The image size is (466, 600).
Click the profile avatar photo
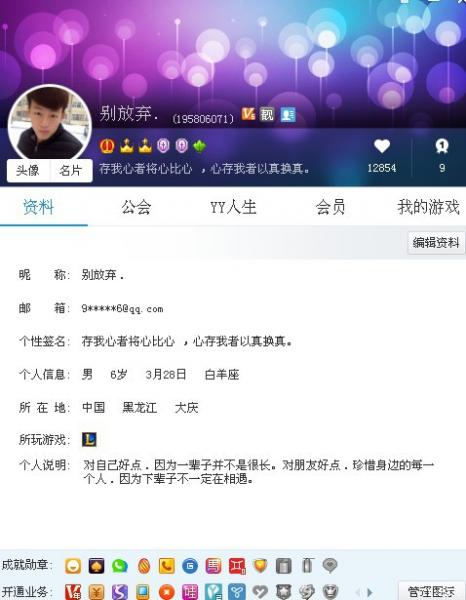50,122
